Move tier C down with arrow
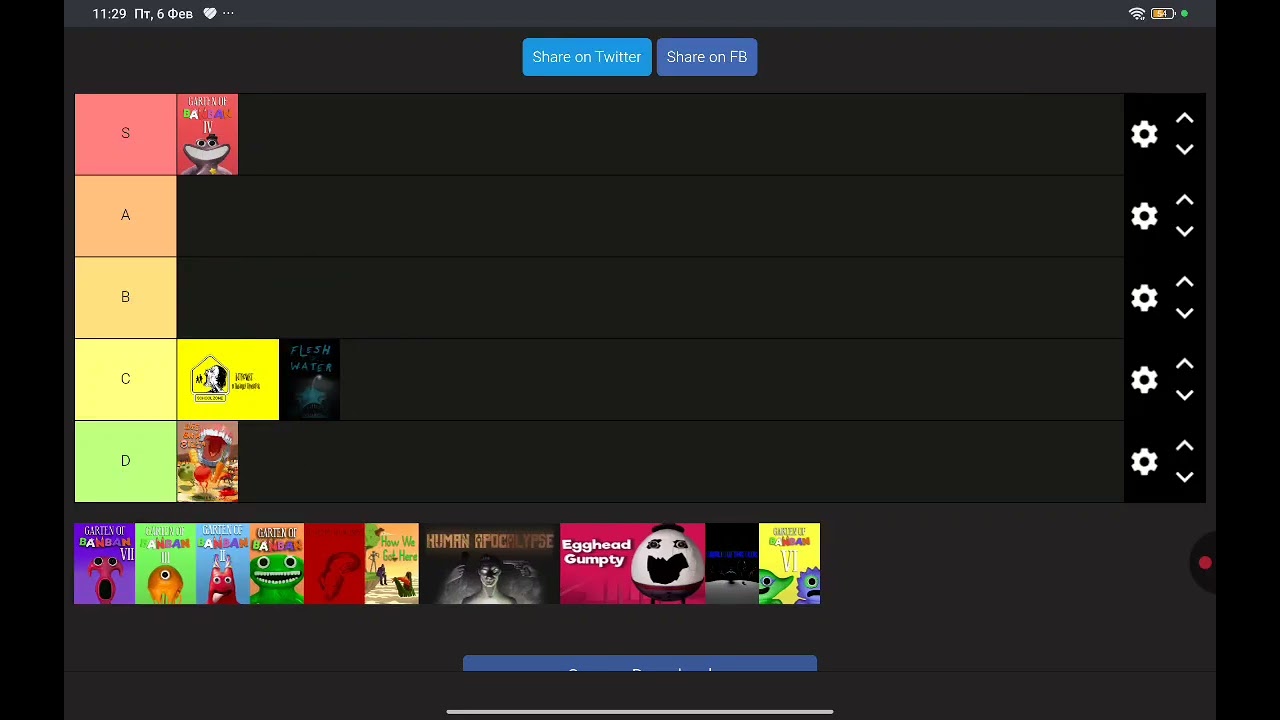1280x720 pixels. pos(1185,395)
